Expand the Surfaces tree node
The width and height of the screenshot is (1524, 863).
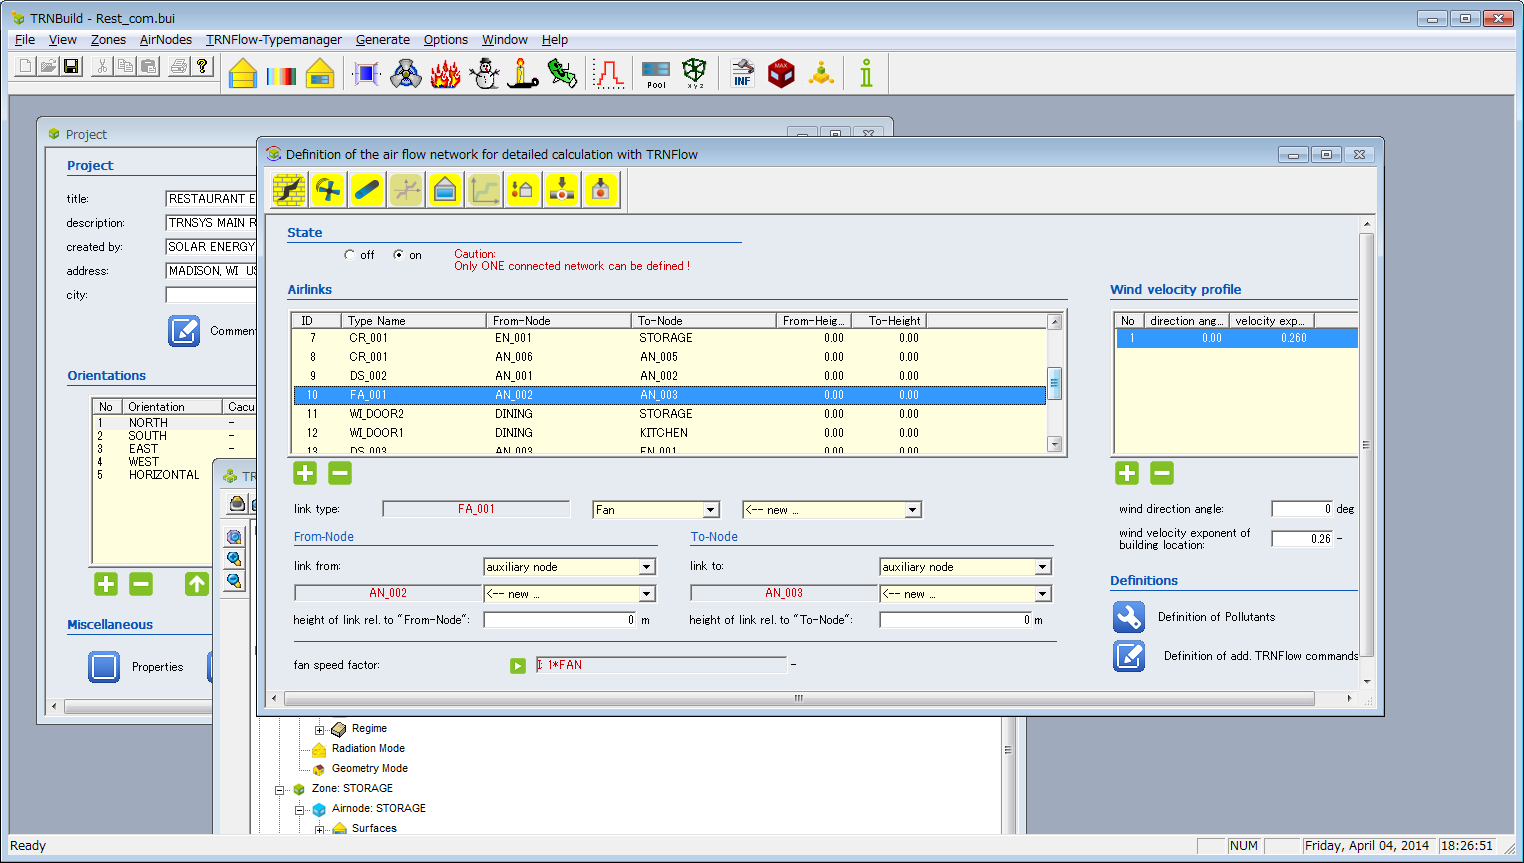[320, 829]
